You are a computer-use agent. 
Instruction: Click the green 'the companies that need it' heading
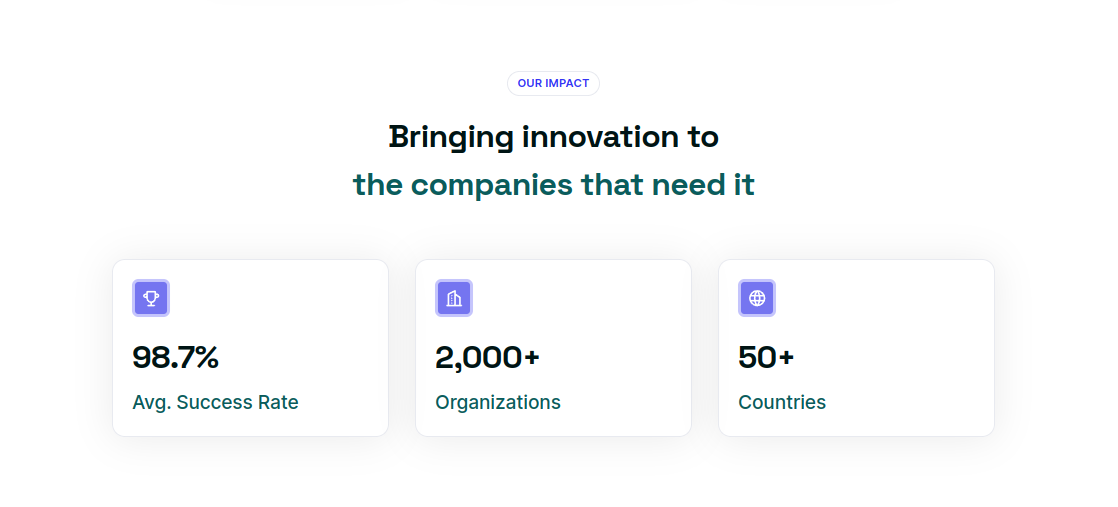click(x=554, y=185)
